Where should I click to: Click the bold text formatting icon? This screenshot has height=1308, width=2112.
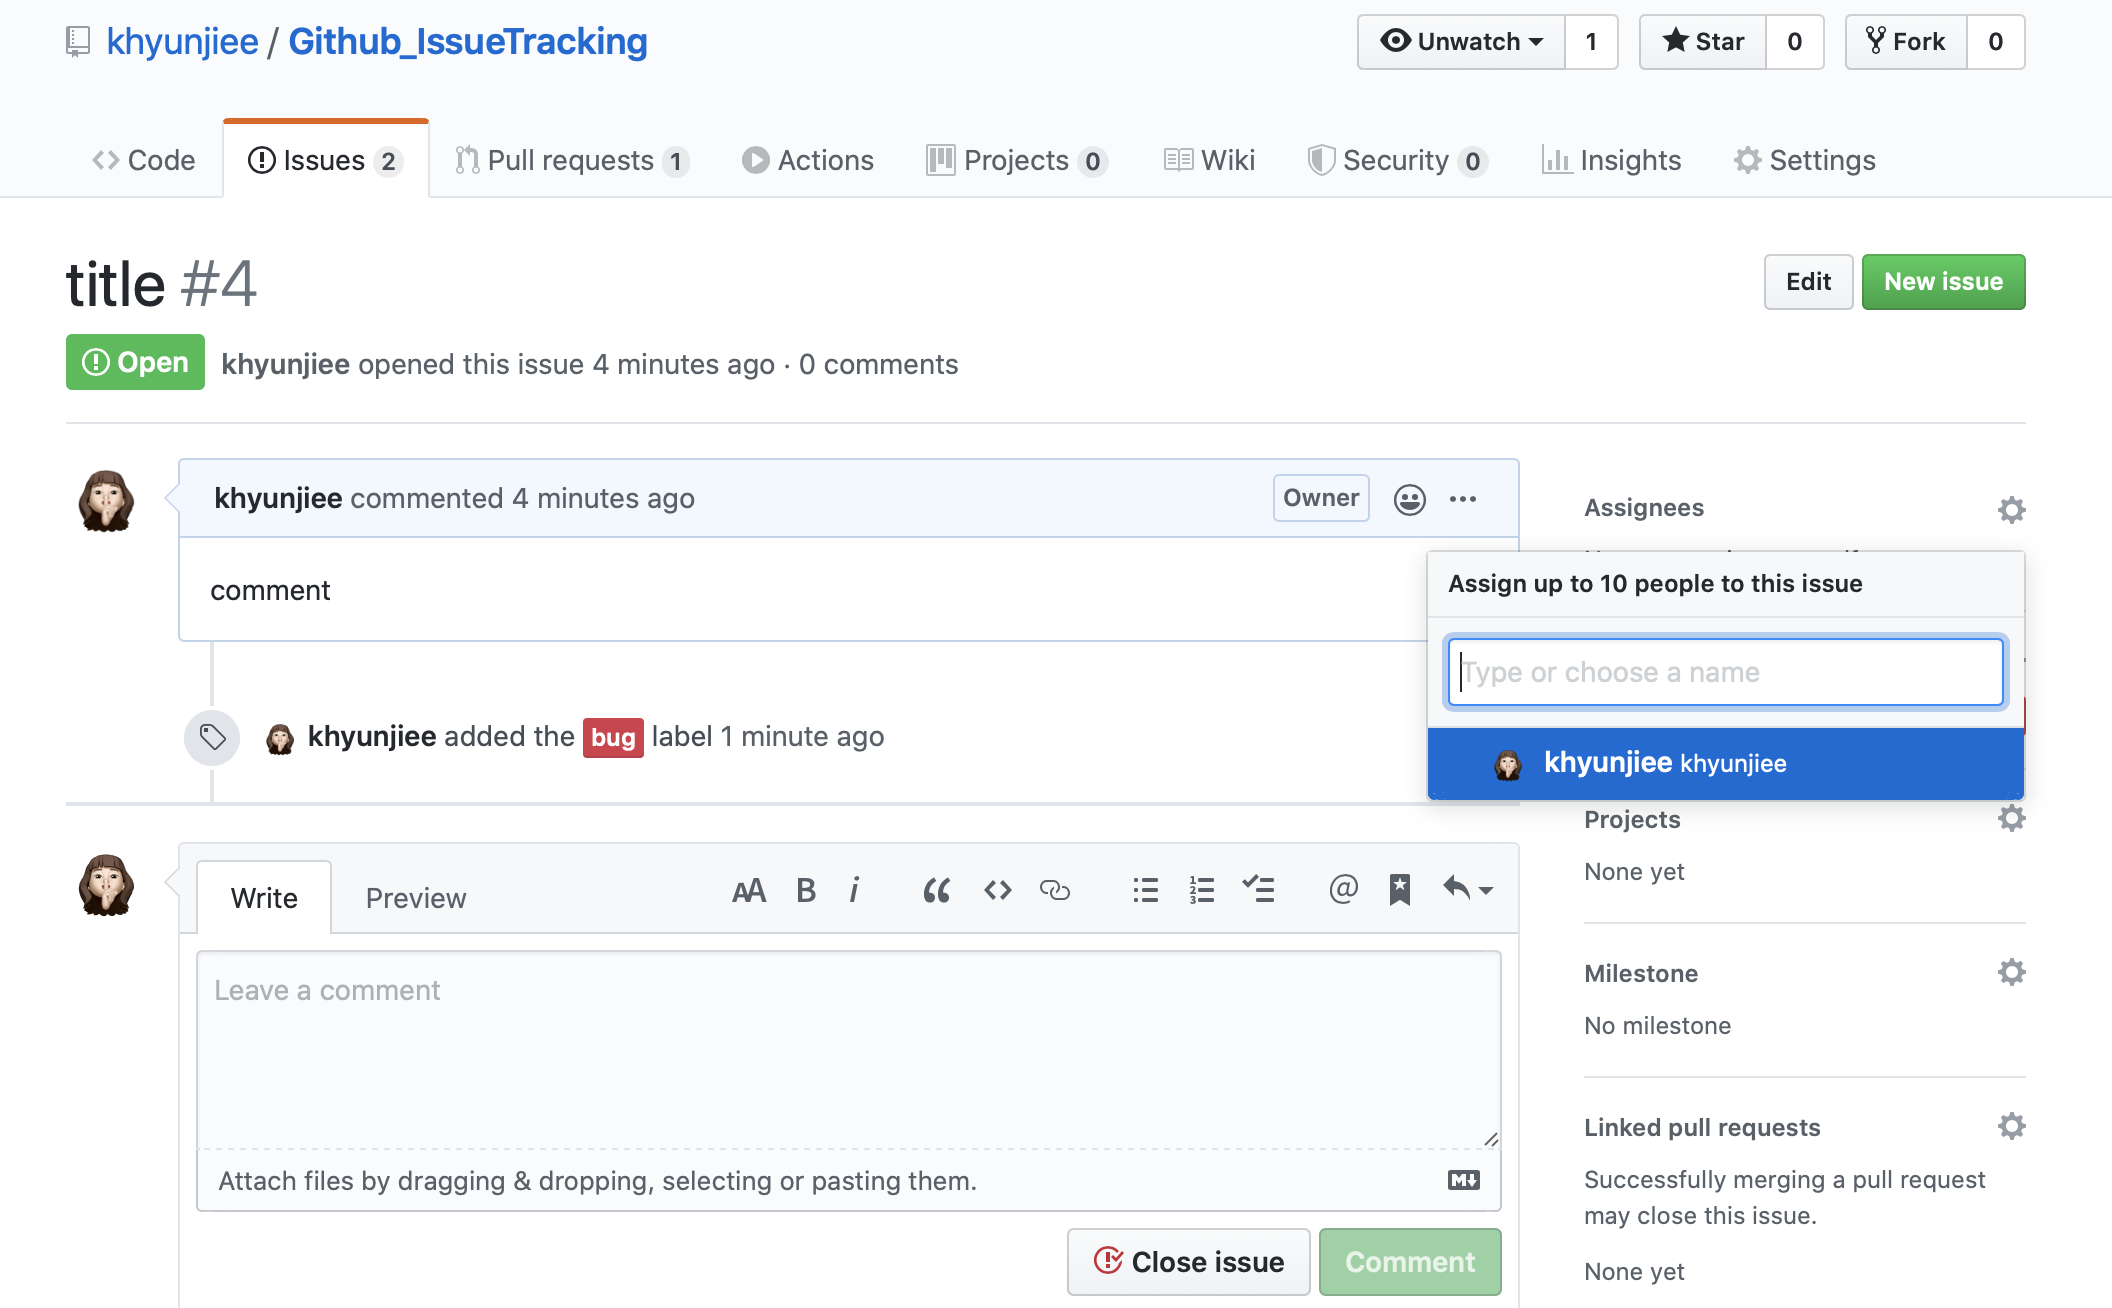(x=806, y=890)
